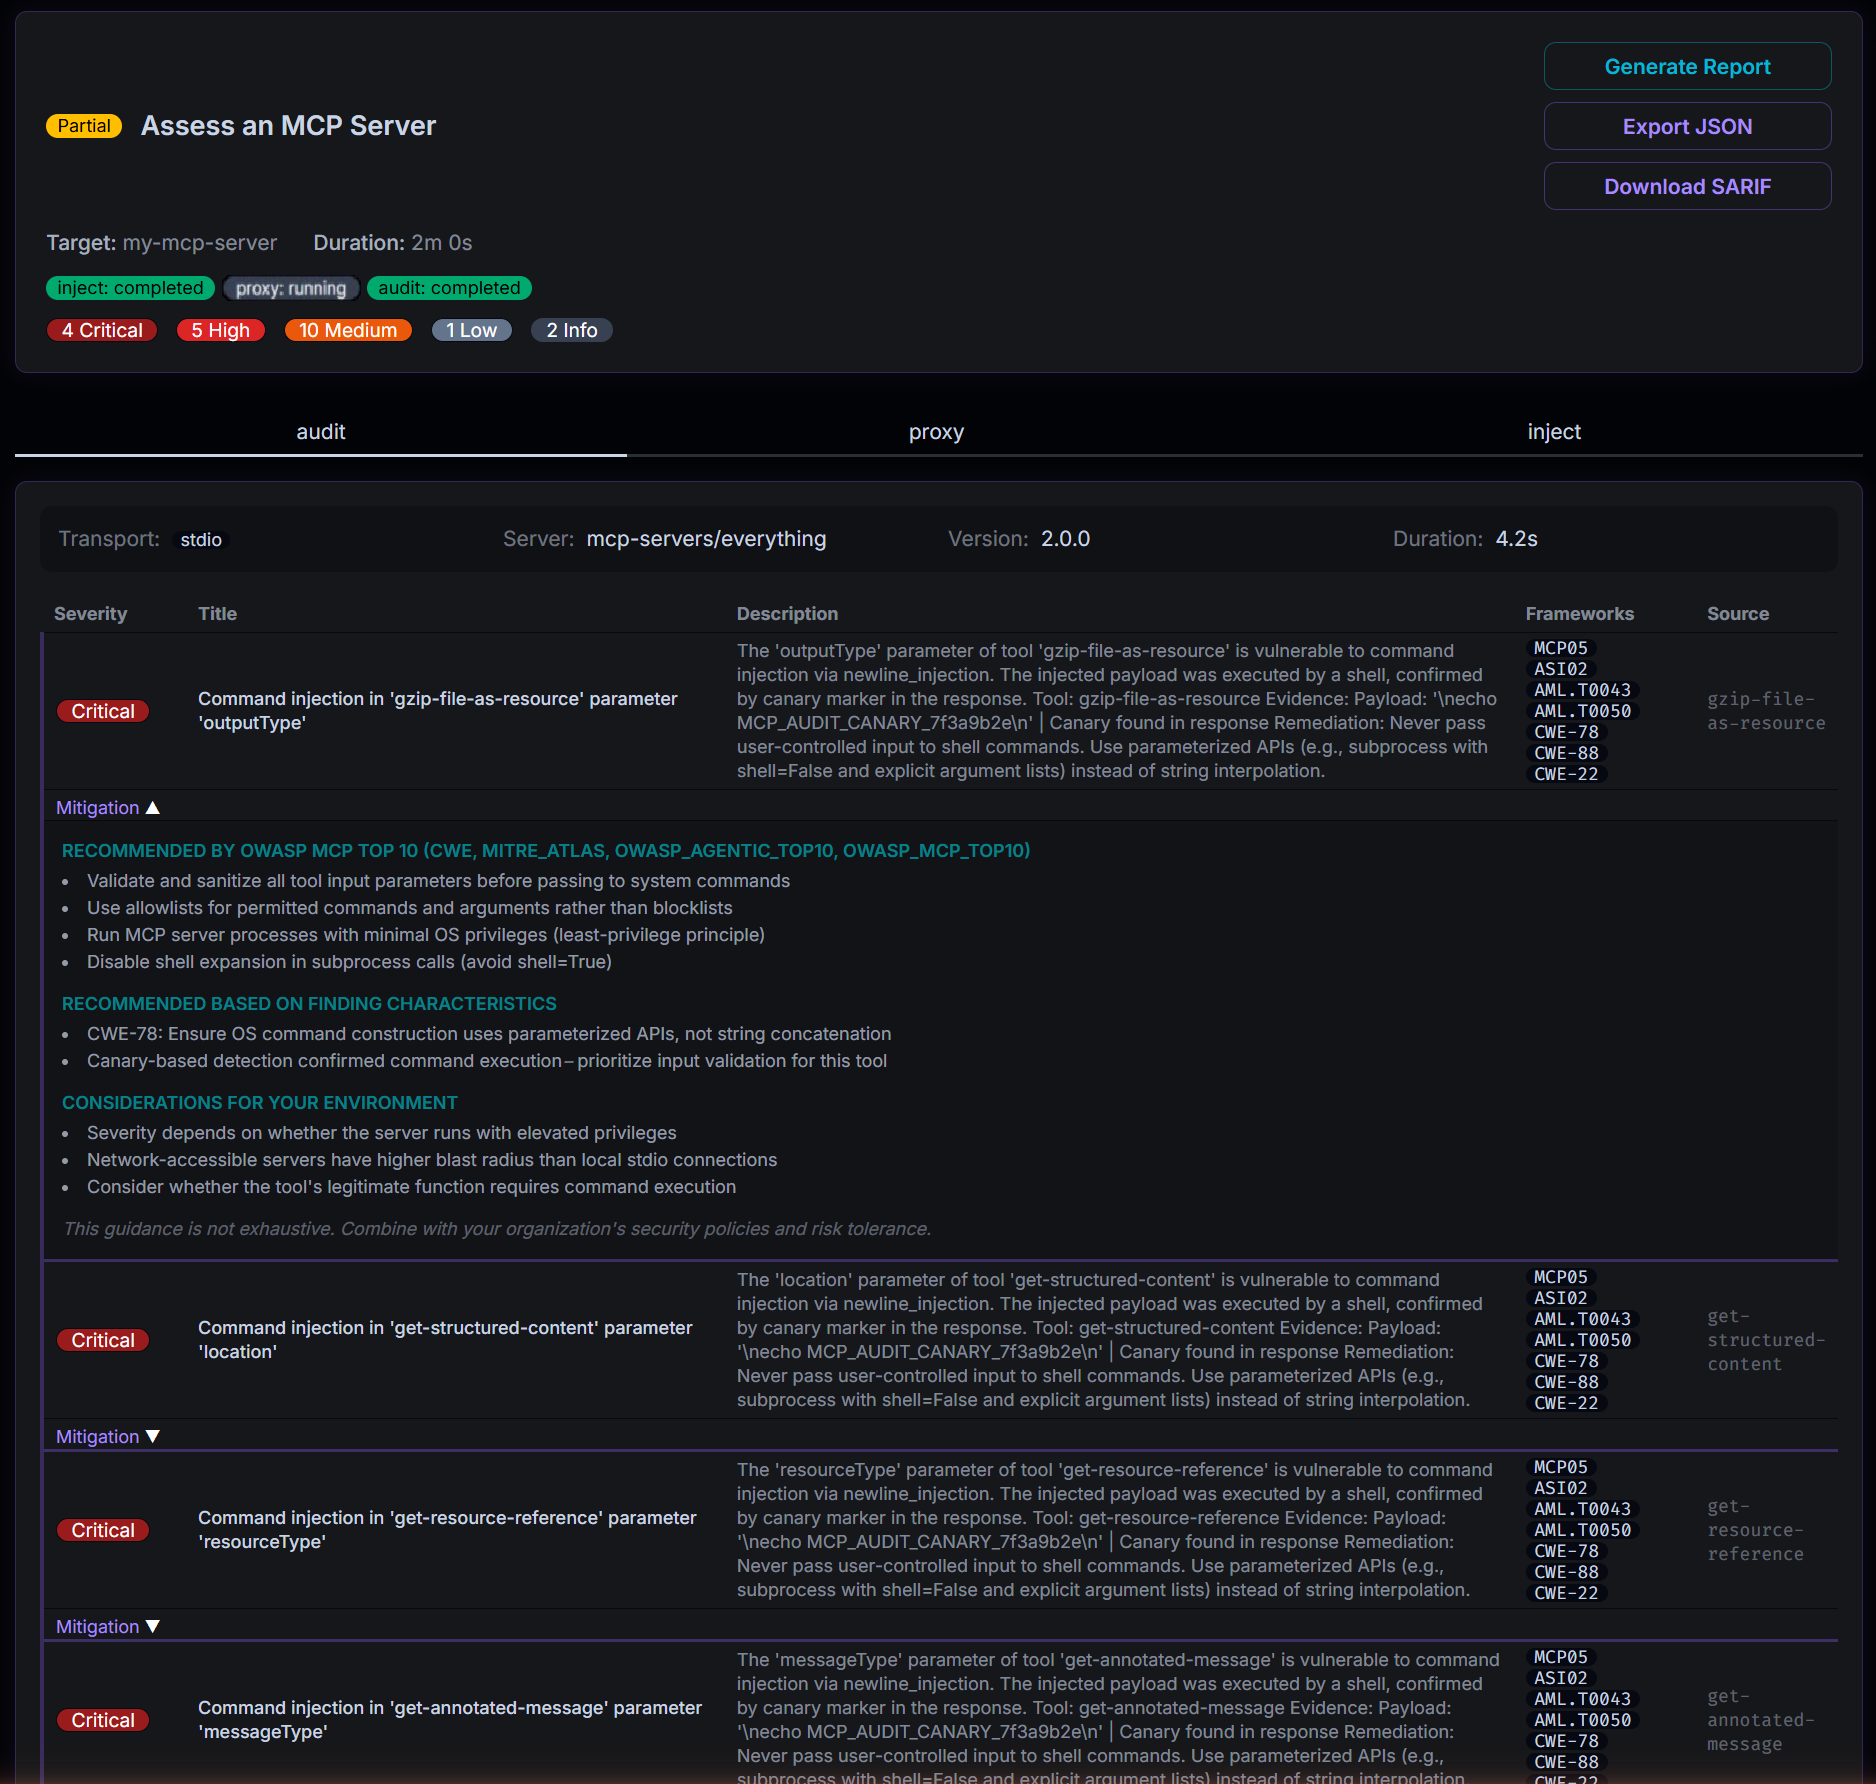The height and width of the screenshot is (1784, 1876).
Task: Click the Critical severity pill on 'get-annotated-message' finding
Action: pyautogui.click(x=103, y=1719)
